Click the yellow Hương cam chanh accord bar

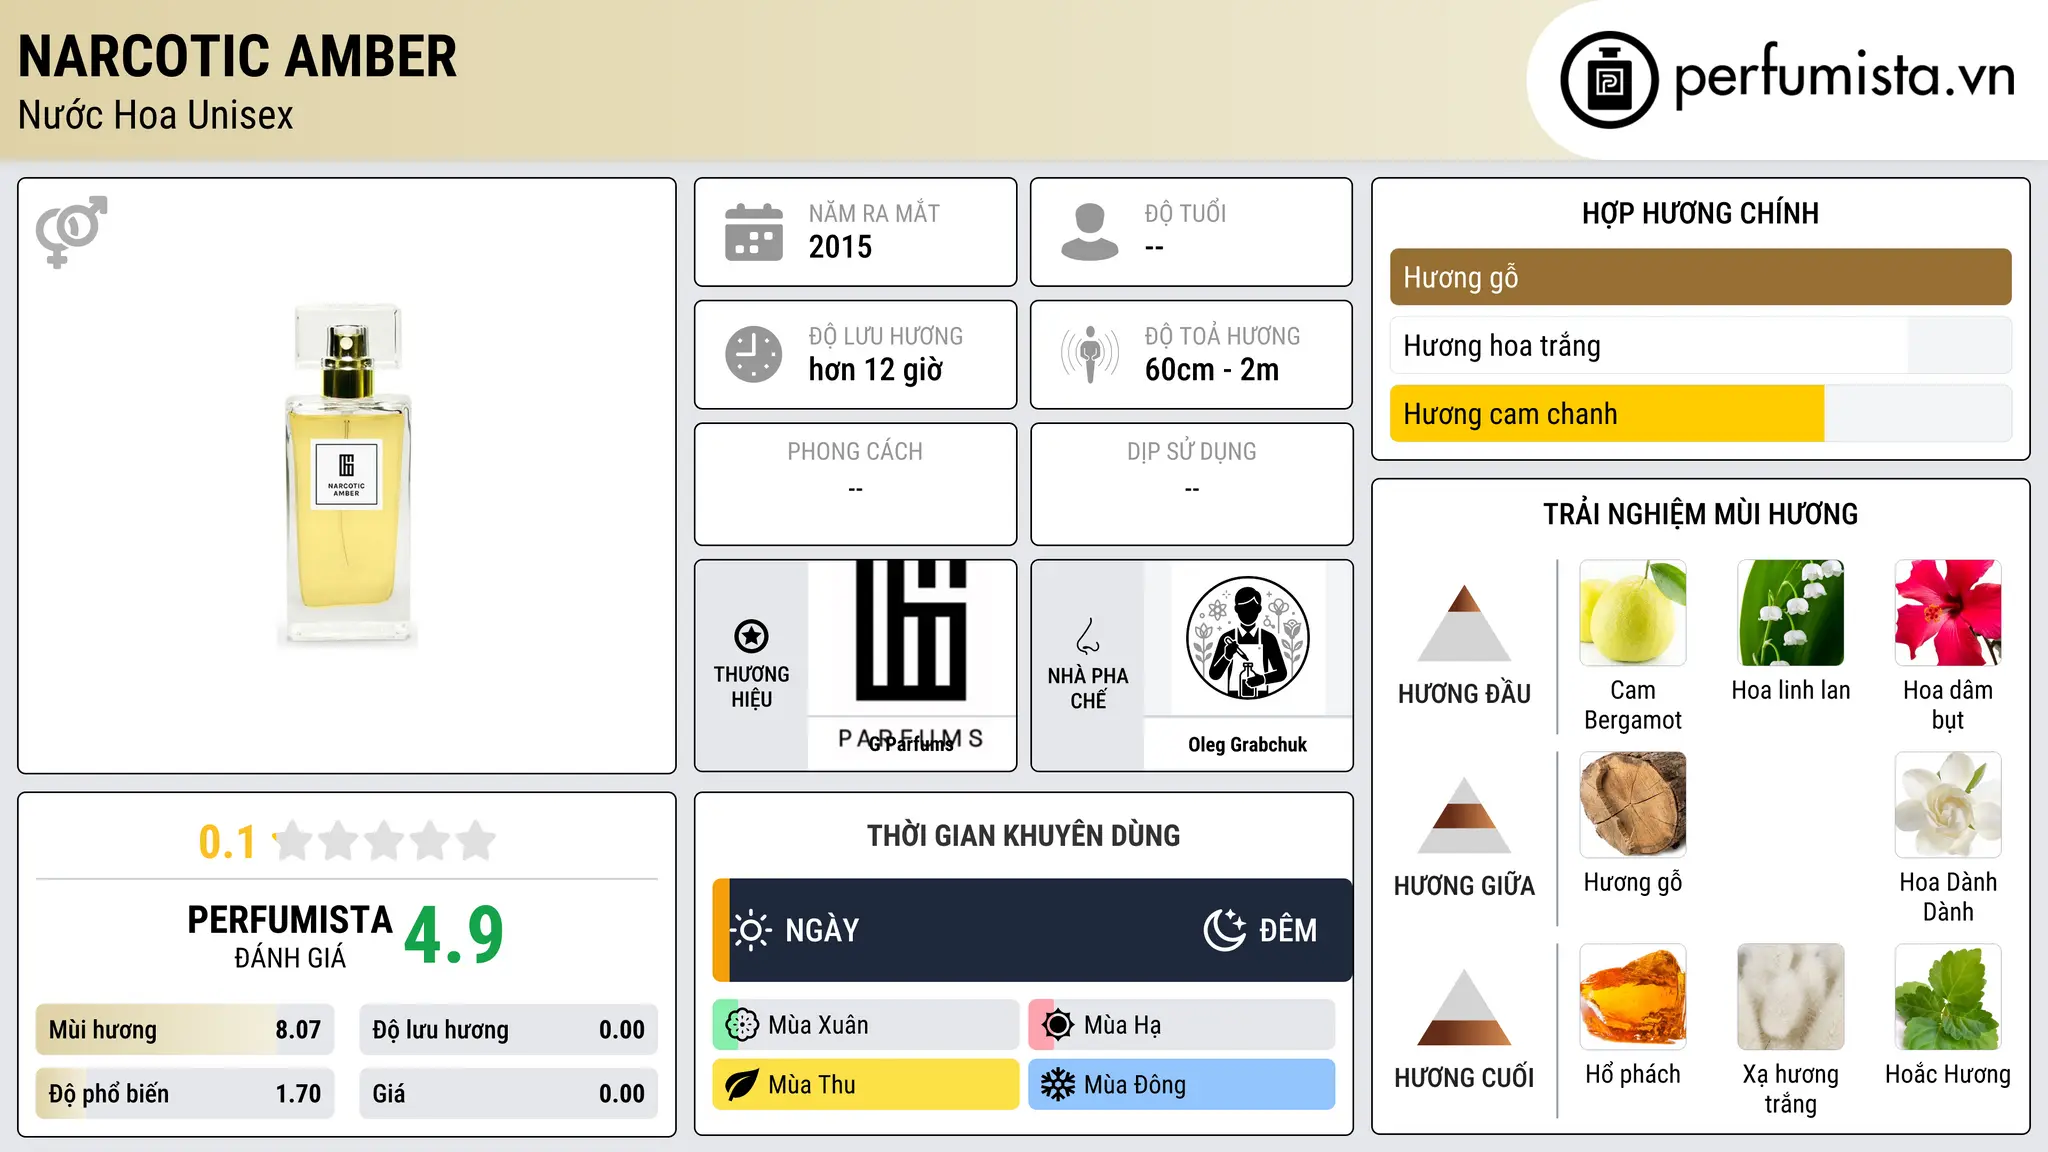[1700, 413]
